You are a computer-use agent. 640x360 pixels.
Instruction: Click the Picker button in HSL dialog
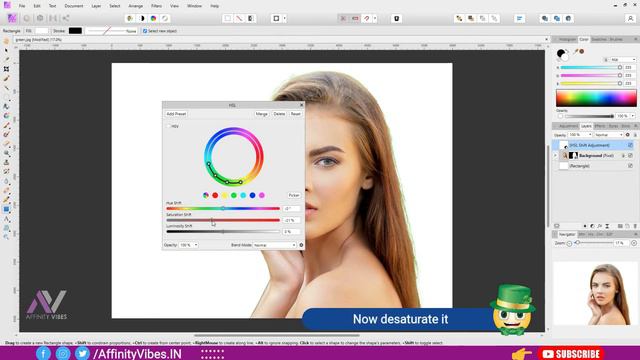click(x=294, y=196)
